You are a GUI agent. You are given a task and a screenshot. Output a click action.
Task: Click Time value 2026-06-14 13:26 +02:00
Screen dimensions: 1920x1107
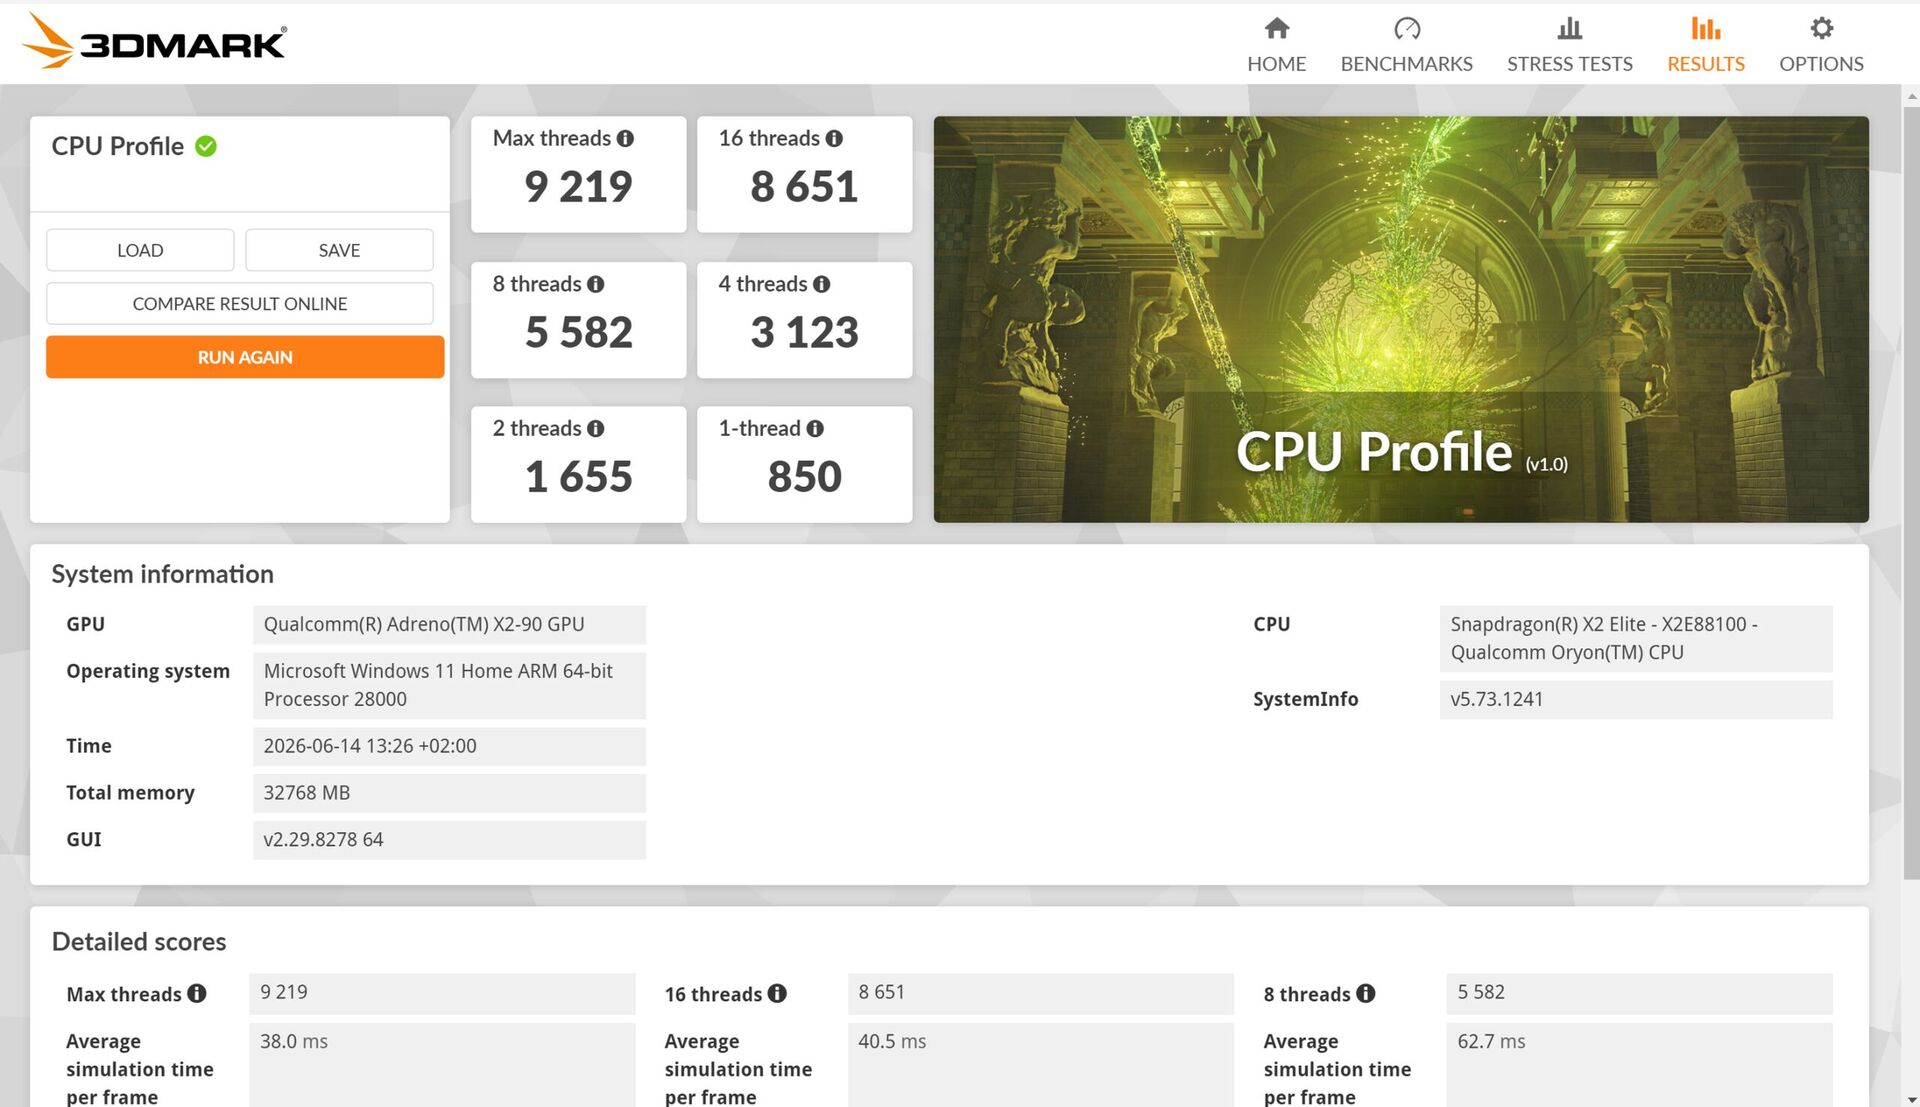pyautogui.click(x=449, y=746)
